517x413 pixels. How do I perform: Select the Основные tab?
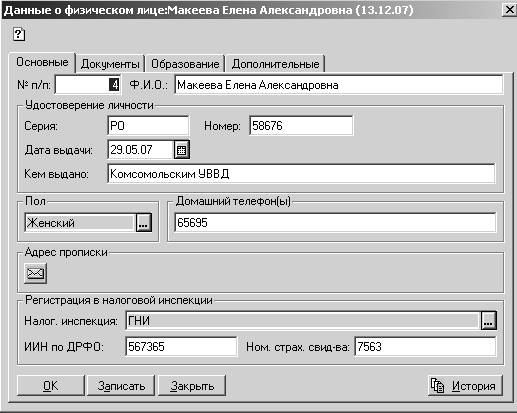pos(42,62)
